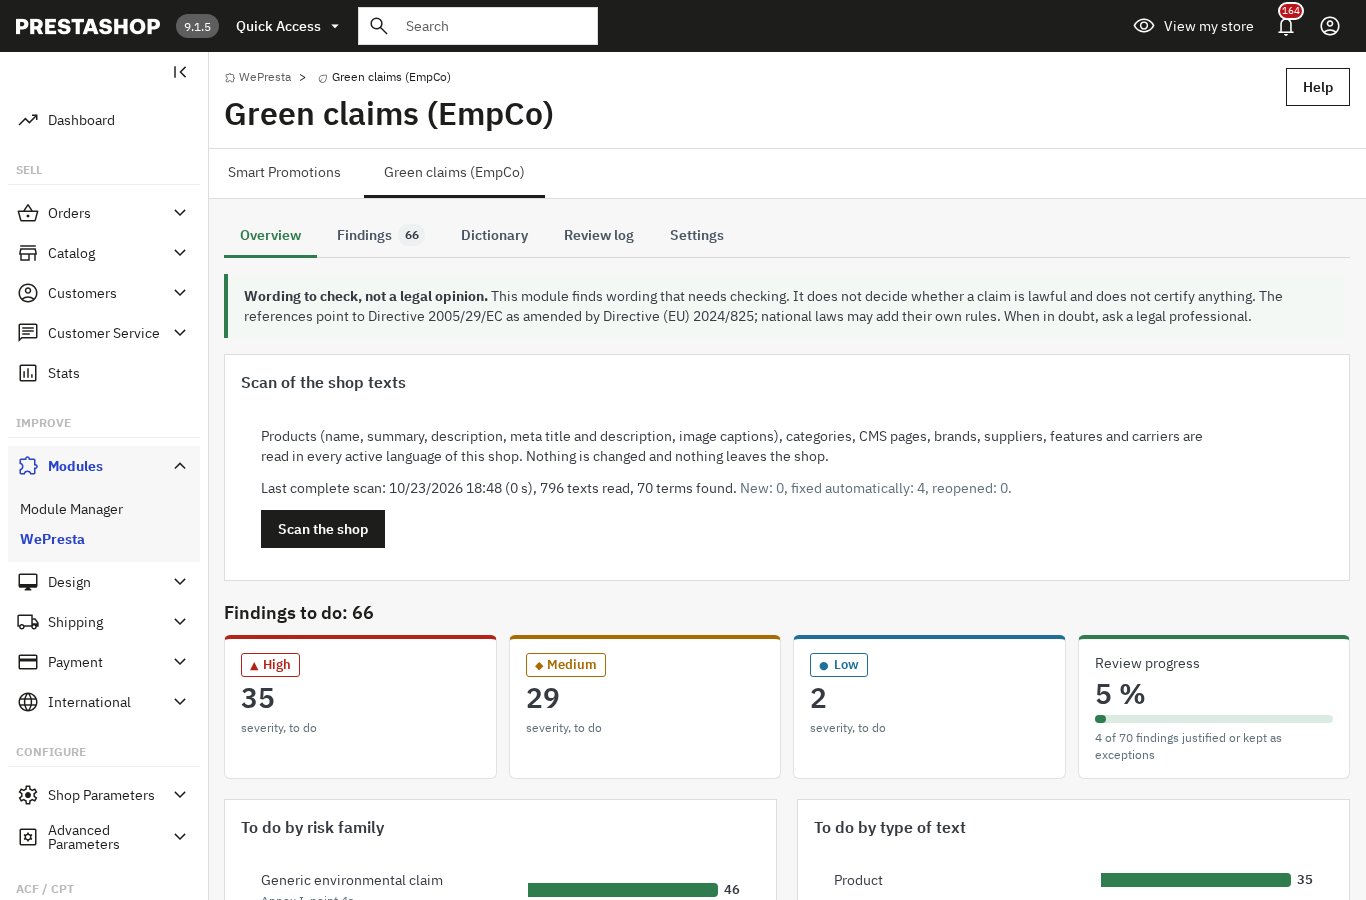Click the High severity findings card

coord(360,707)
